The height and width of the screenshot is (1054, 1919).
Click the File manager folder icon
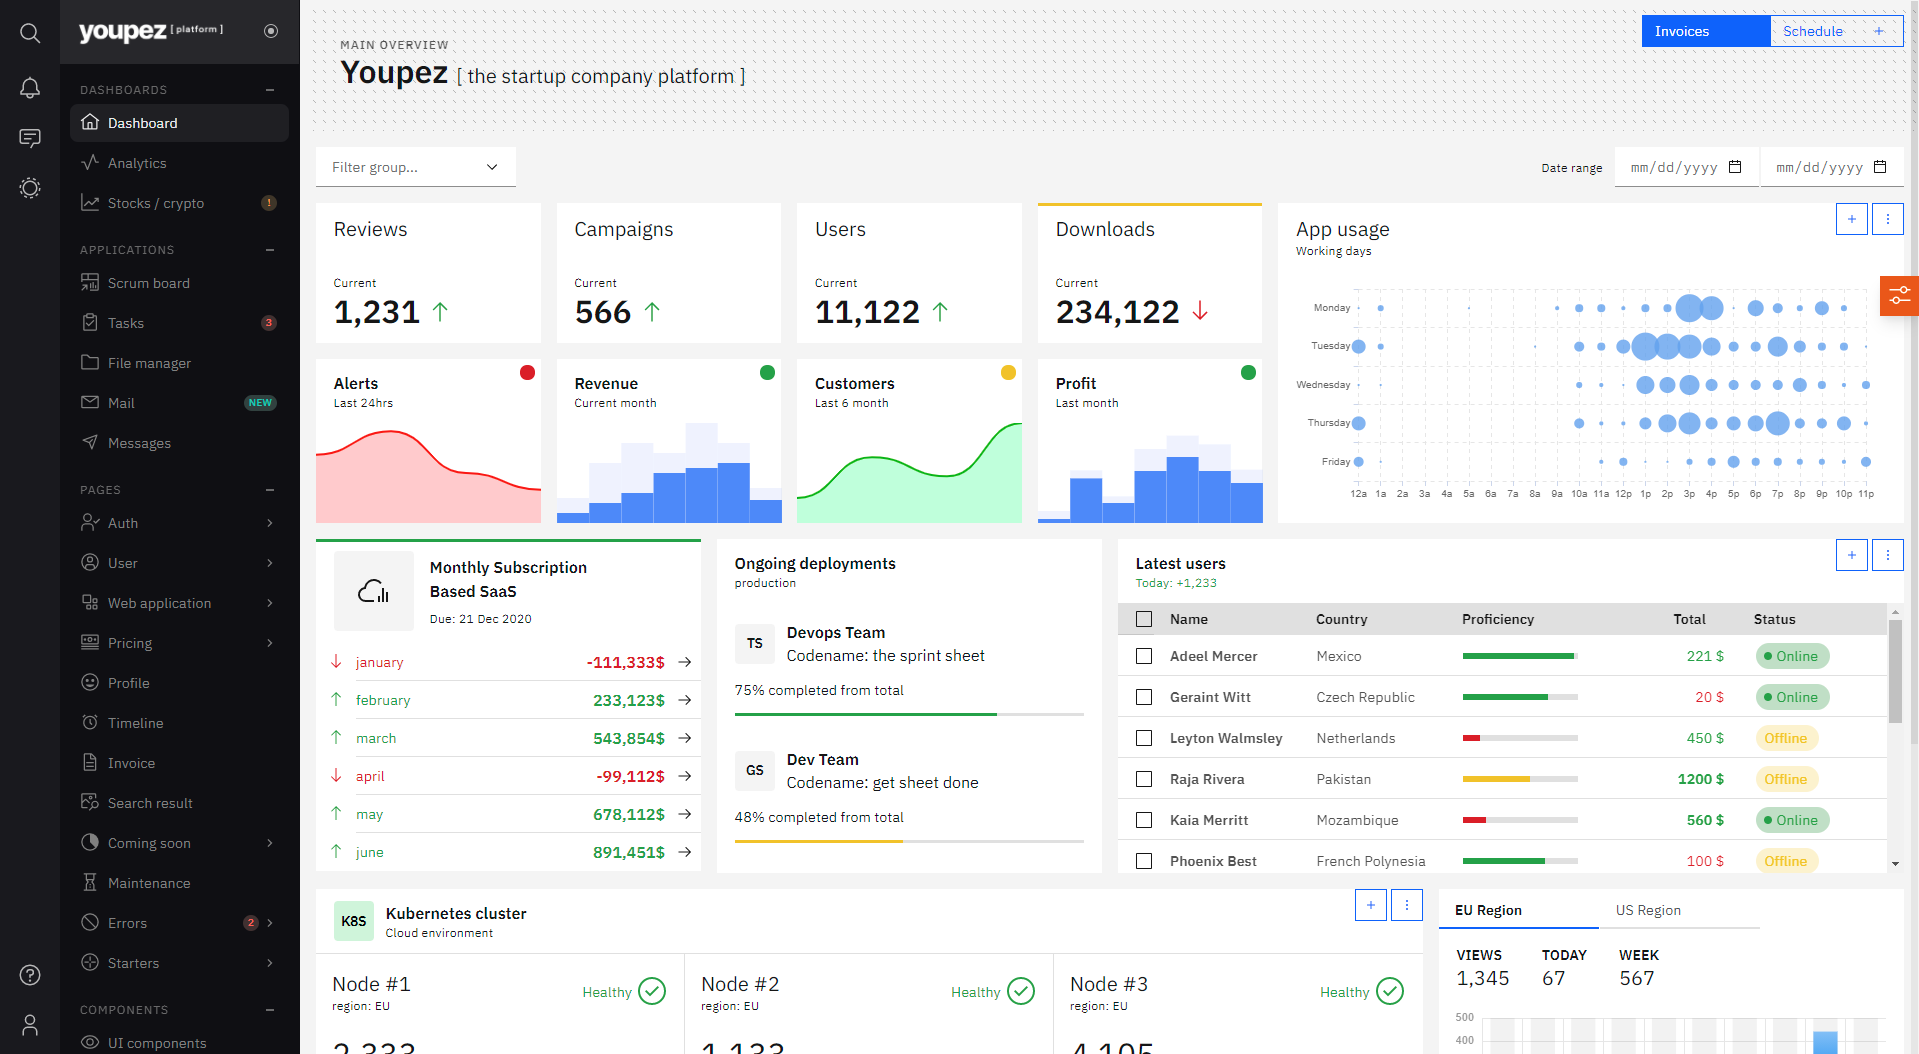click(90, 362)
